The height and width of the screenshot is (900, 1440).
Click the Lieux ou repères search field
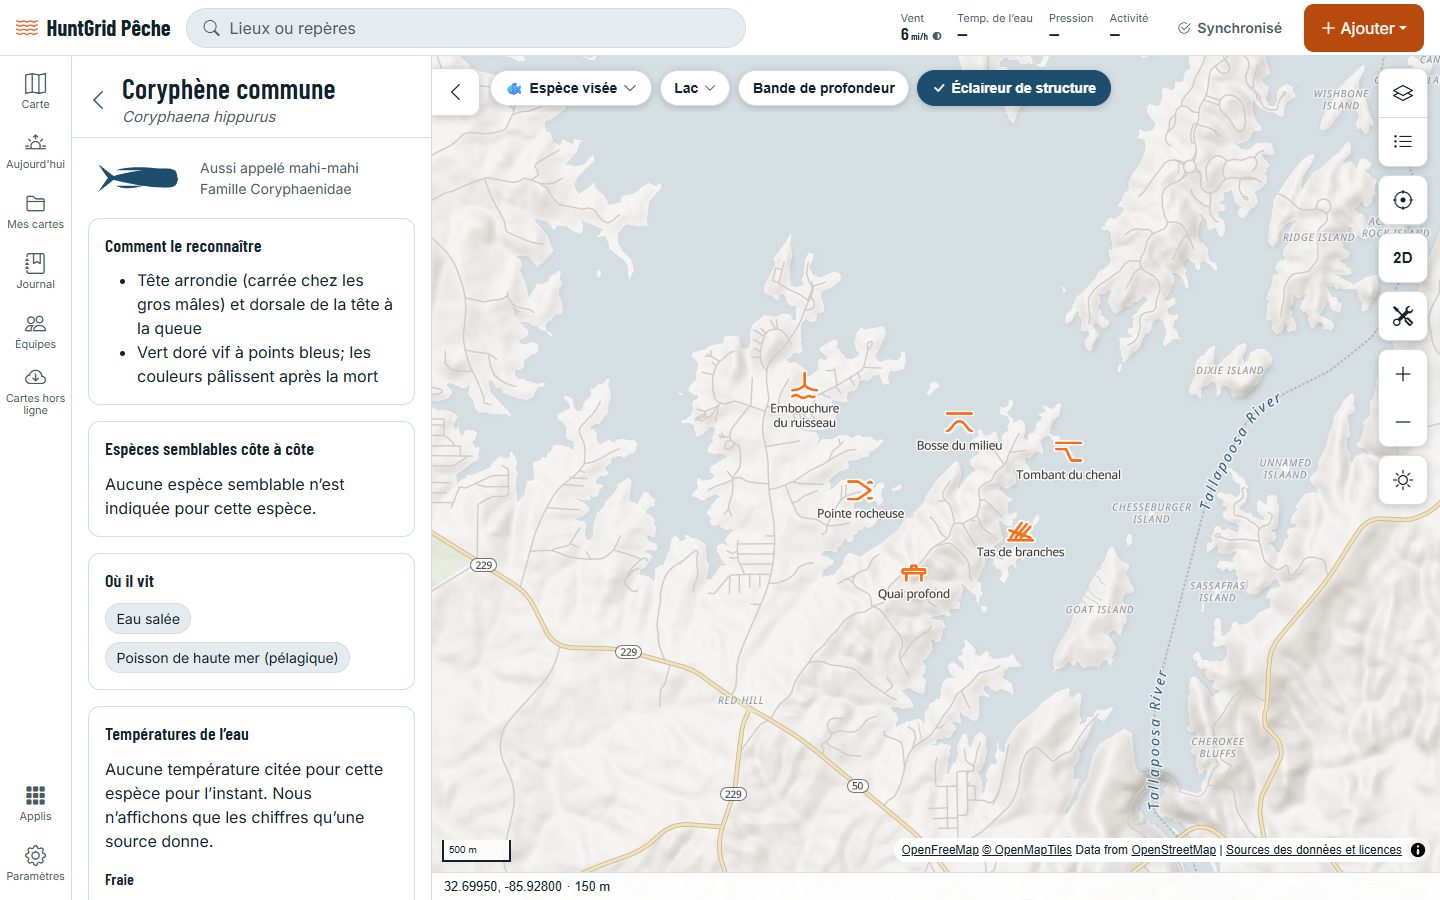coord(466,28)
